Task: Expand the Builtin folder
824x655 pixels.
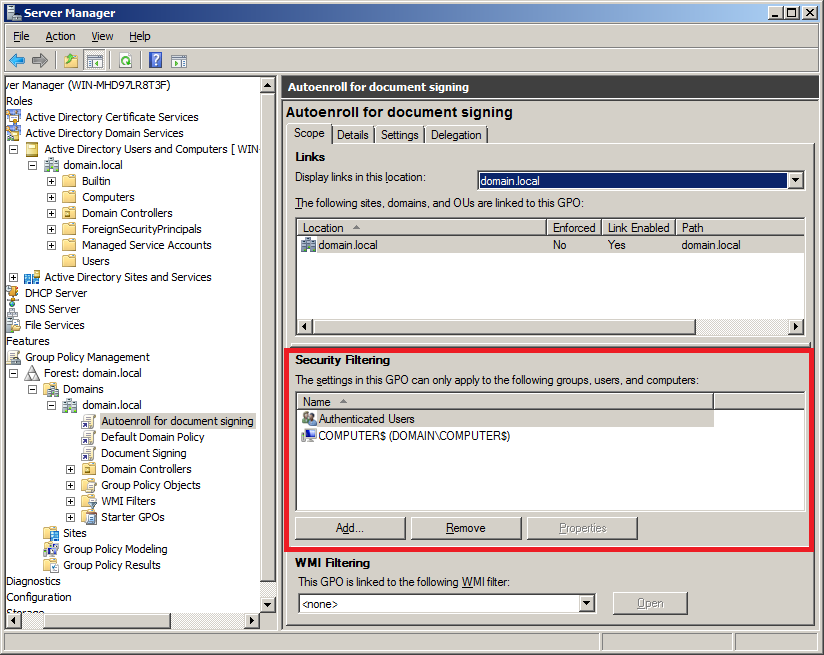Action: point(52,181)
